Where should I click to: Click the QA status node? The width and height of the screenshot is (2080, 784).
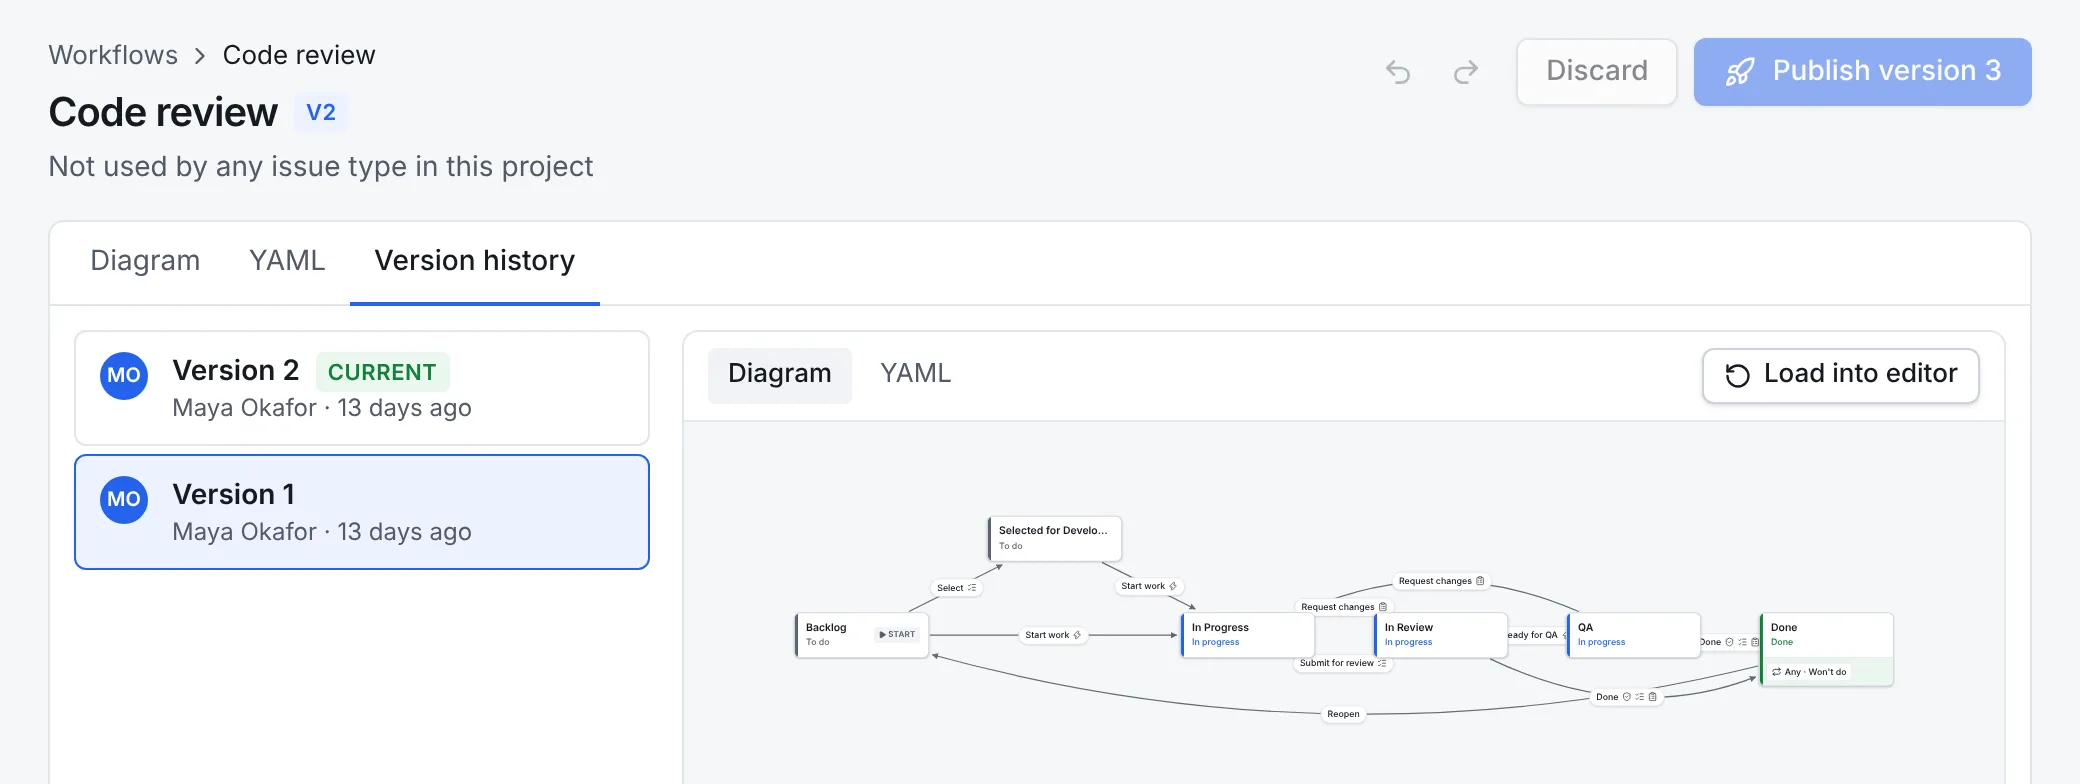(x=1633, y=635)
